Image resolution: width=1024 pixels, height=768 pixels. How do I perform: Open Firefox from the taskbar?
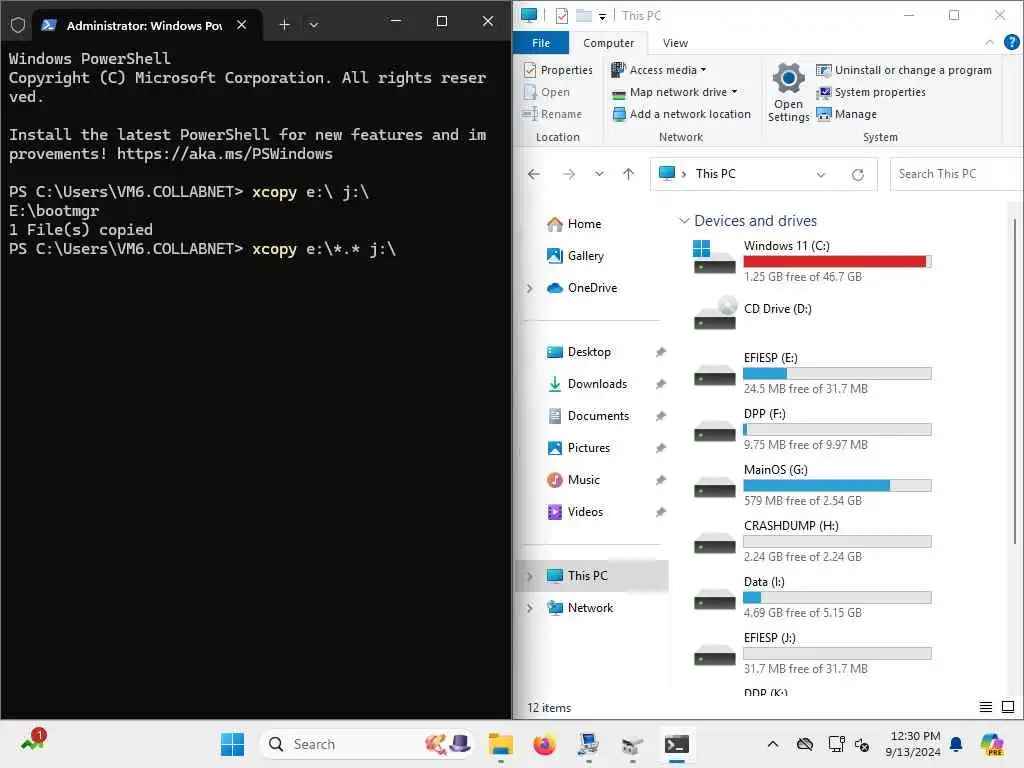544,744
